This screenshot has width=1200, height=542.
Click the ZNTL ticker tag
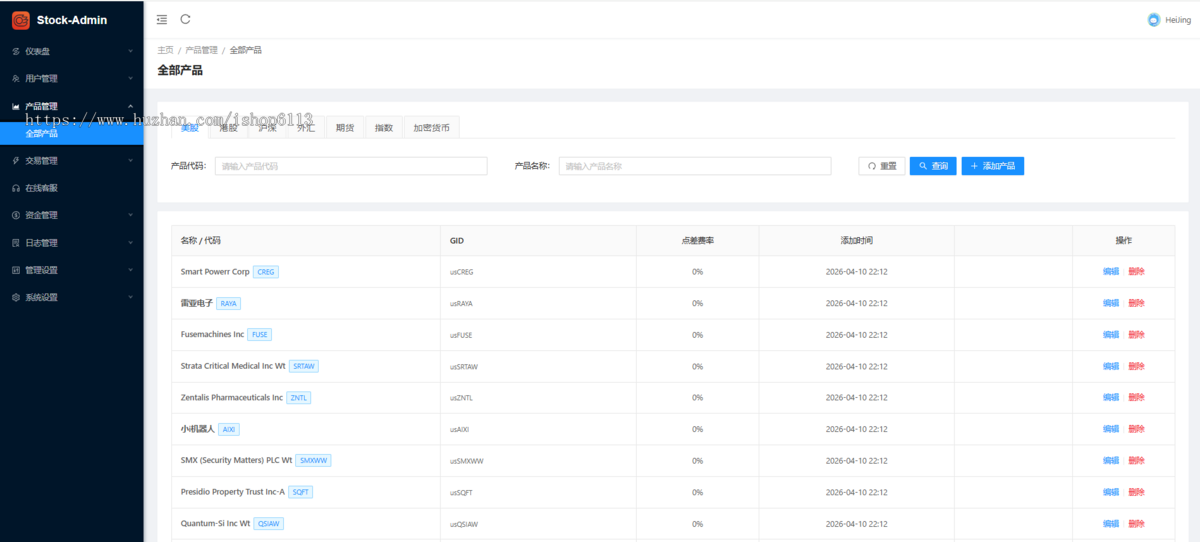(299, 397)
